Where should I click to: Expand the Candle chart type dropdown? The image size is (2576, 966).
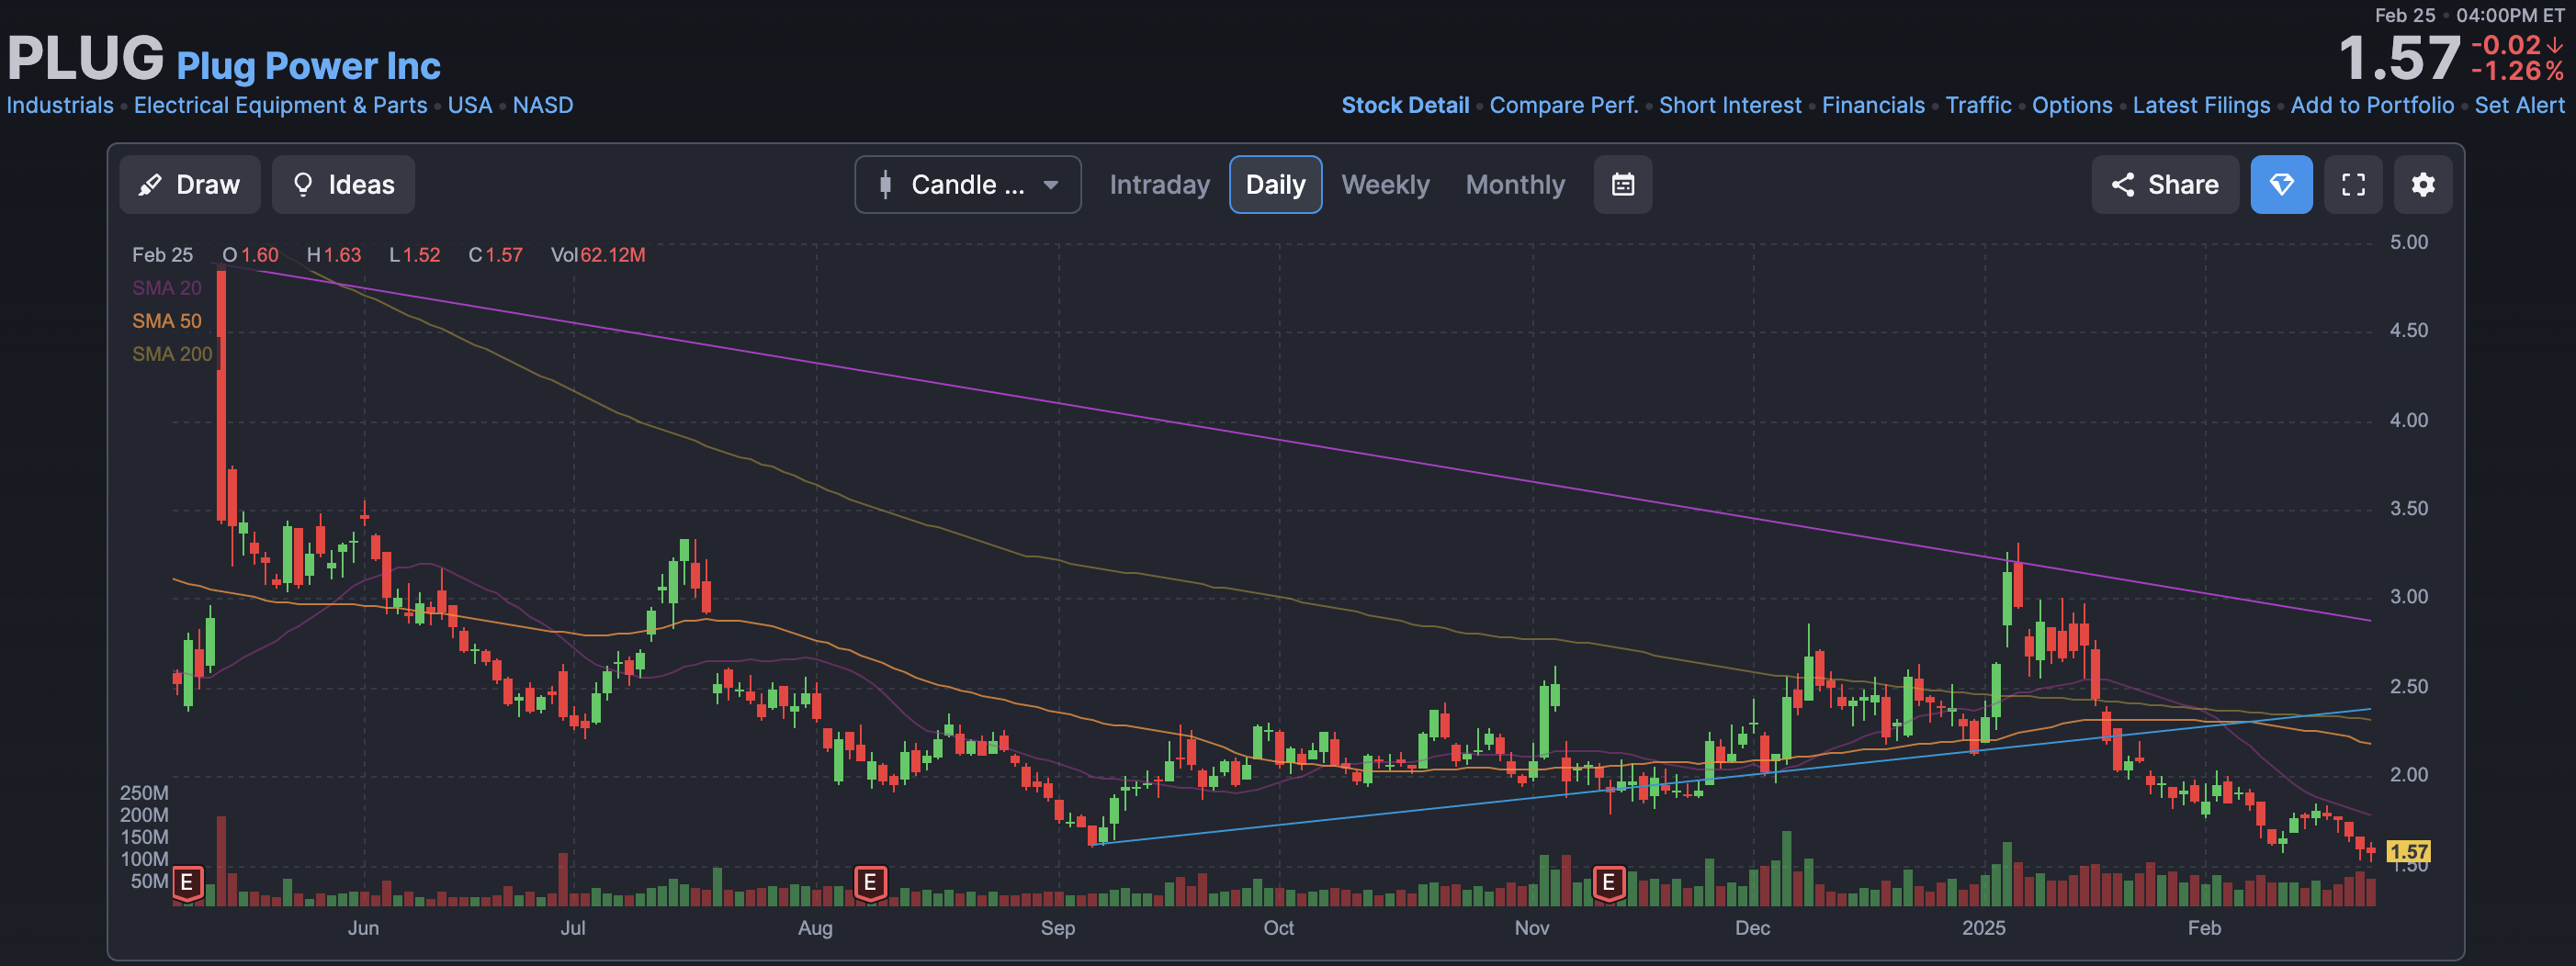967,185
